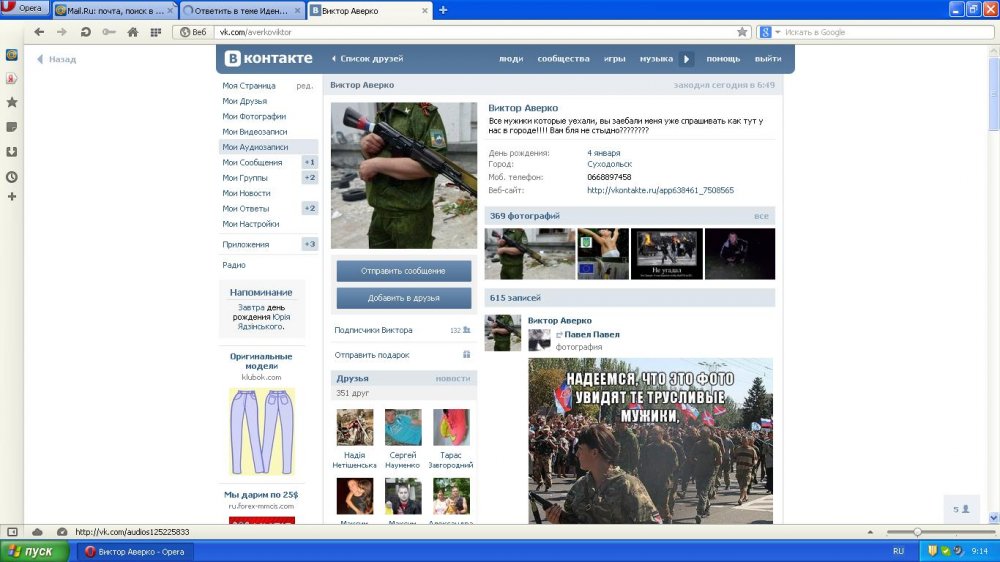This screenshot has height=562, width=1000.
Task: Switch to the Mail.Ru tab
Action: coord(114,11)
